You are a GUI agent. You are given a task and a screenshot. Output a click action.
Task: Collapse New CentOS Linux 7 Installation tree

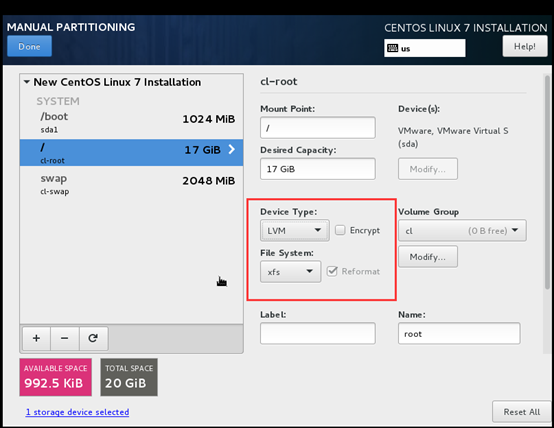pos(26,82)
